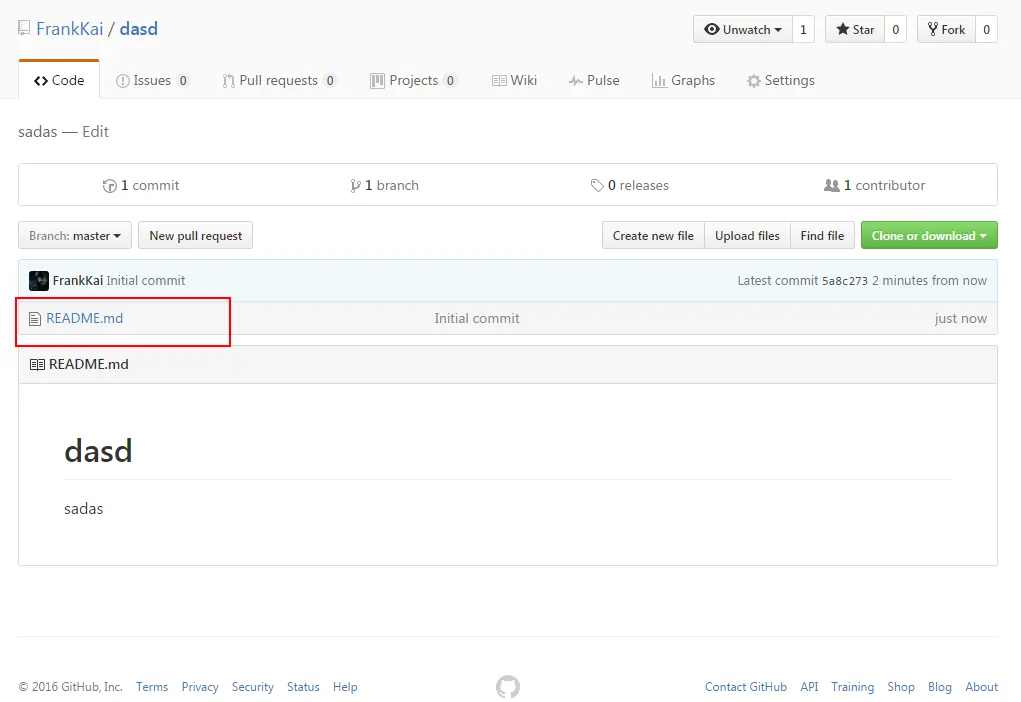Click the branch icon beside 1 branch
The image size is (1021, 702).
click(355, 186)
